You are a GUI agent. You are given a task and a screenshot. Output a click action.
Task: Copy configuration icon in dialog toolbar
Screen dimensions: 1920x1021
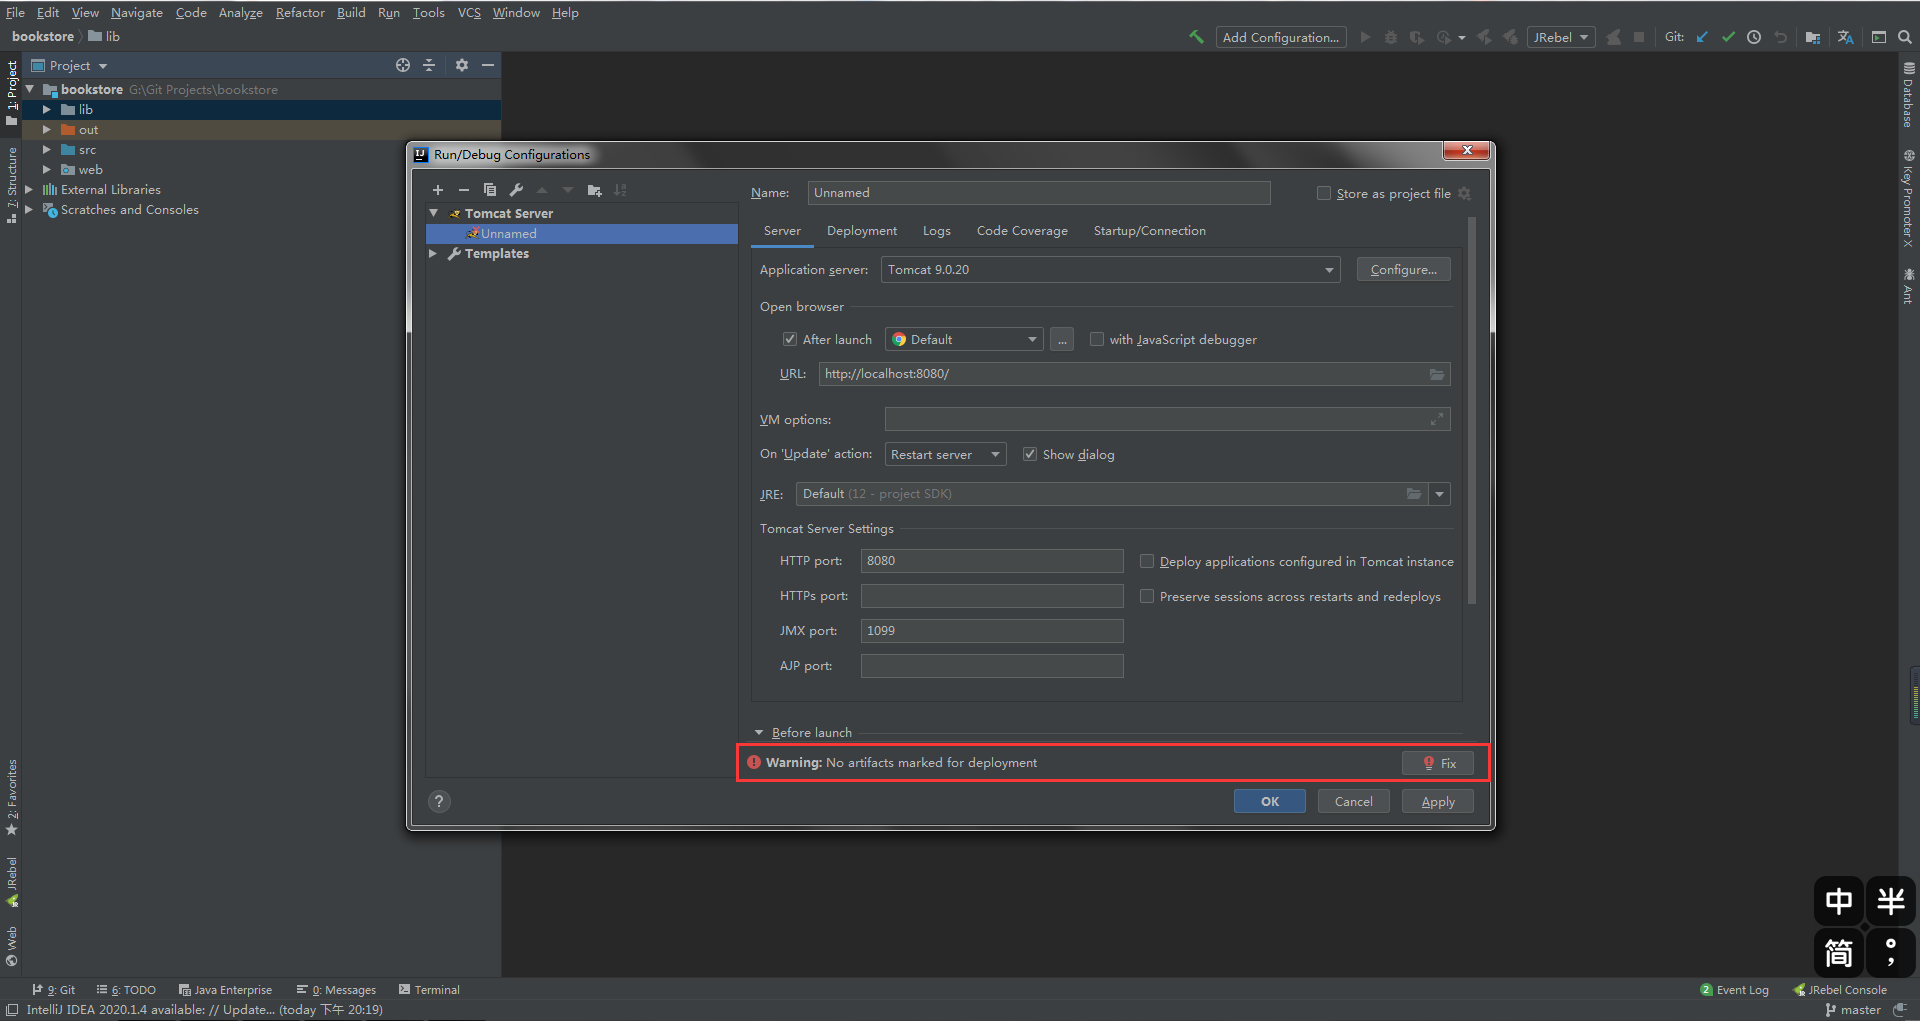coord(490,190)
